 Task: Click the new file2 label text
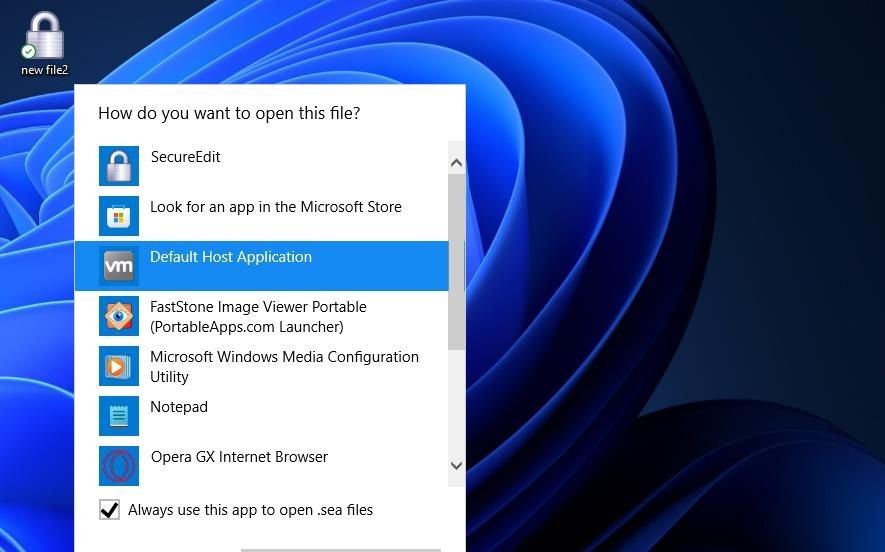(45, 70)
